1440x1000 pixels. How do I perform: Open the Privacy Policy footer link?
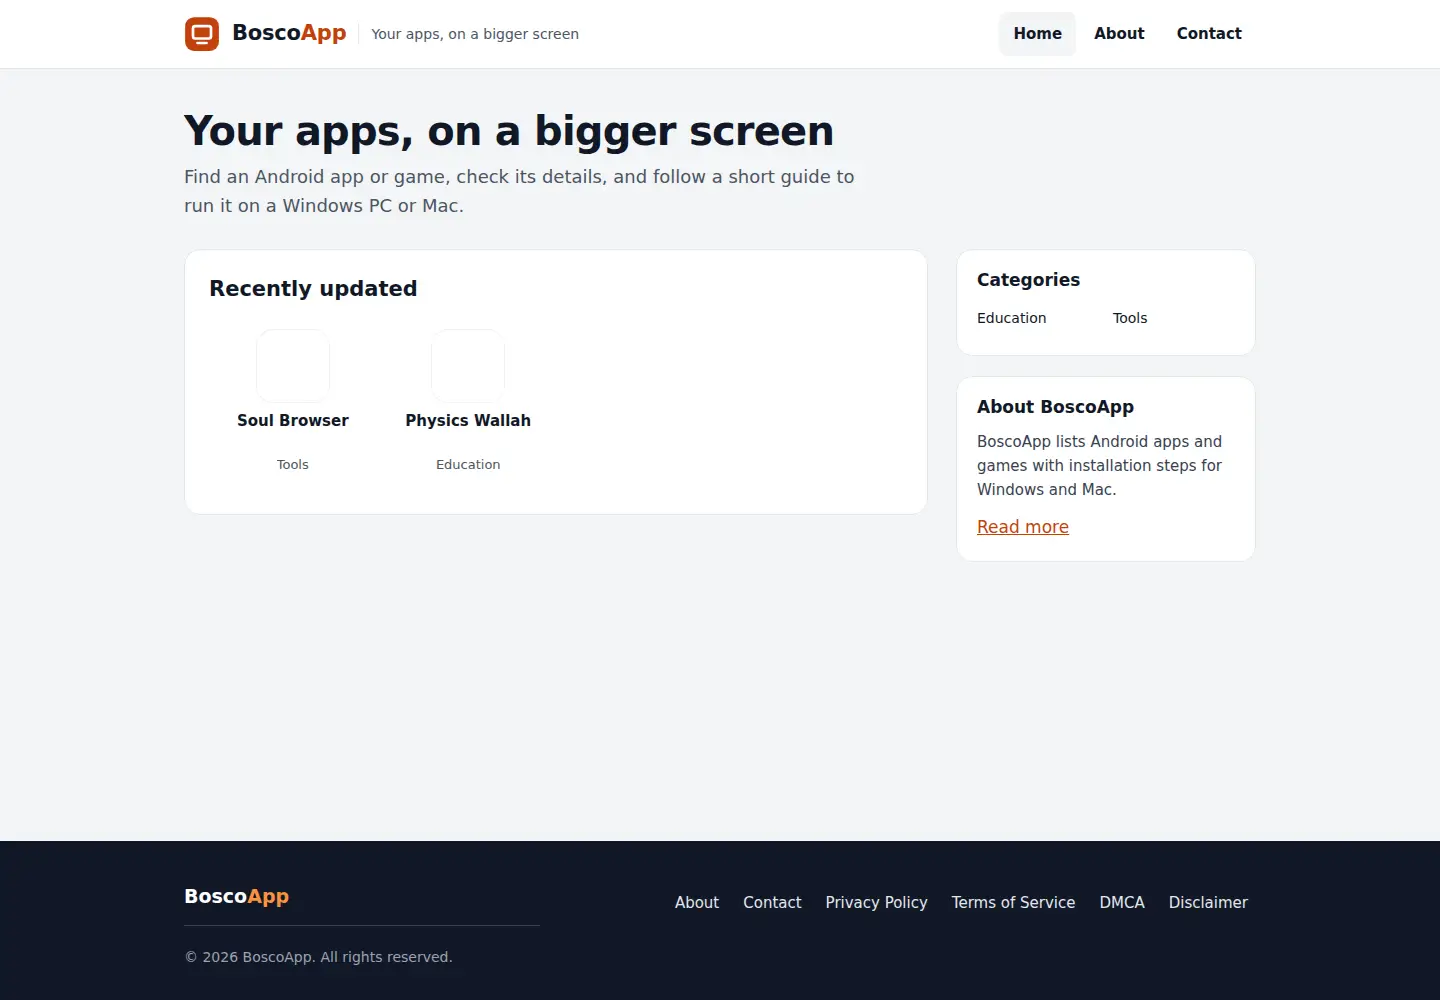(876, 903)
